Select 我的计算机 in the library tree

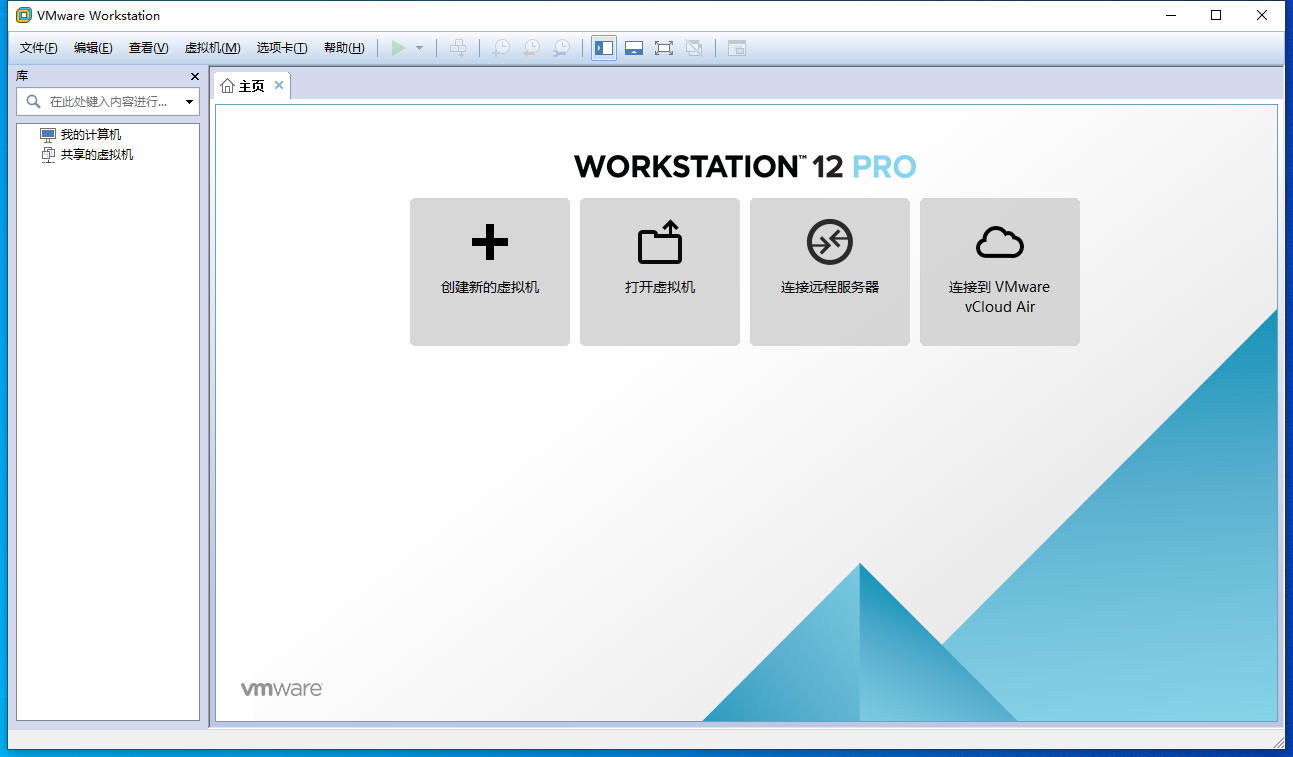coord(90,135)
